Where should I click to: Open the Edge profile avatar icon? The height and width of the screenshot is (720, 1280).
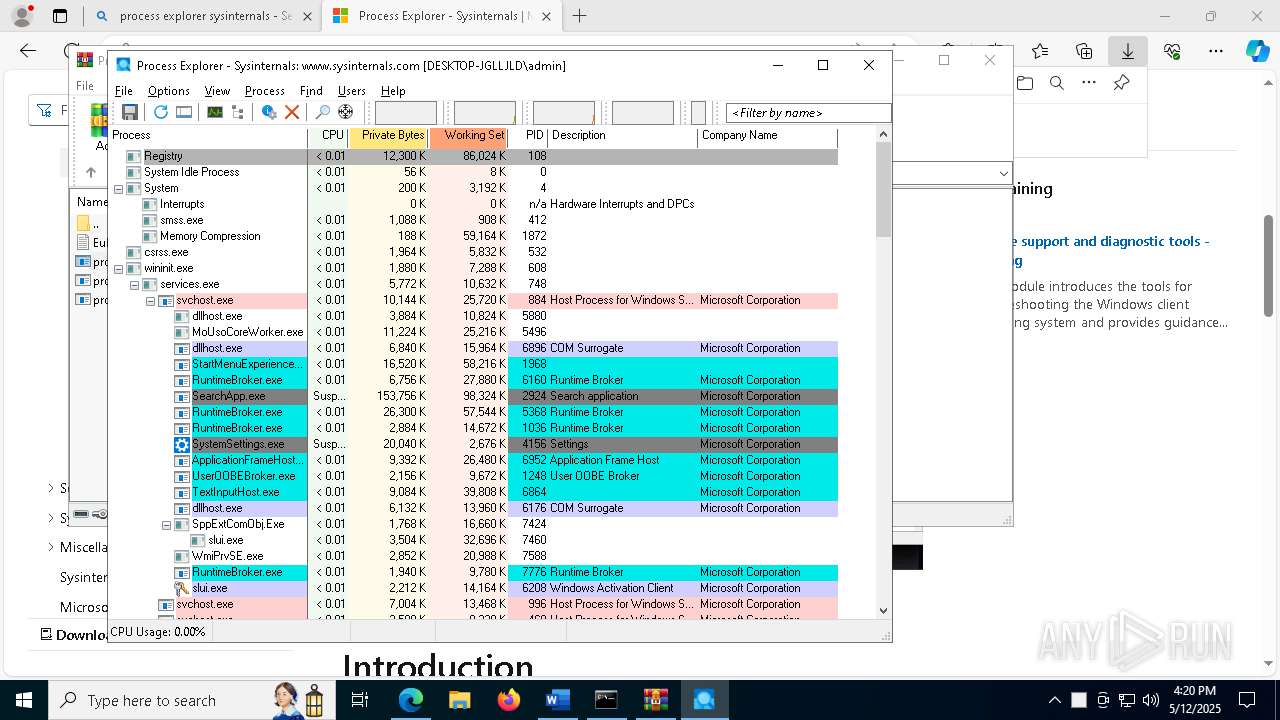click(22, 16)
